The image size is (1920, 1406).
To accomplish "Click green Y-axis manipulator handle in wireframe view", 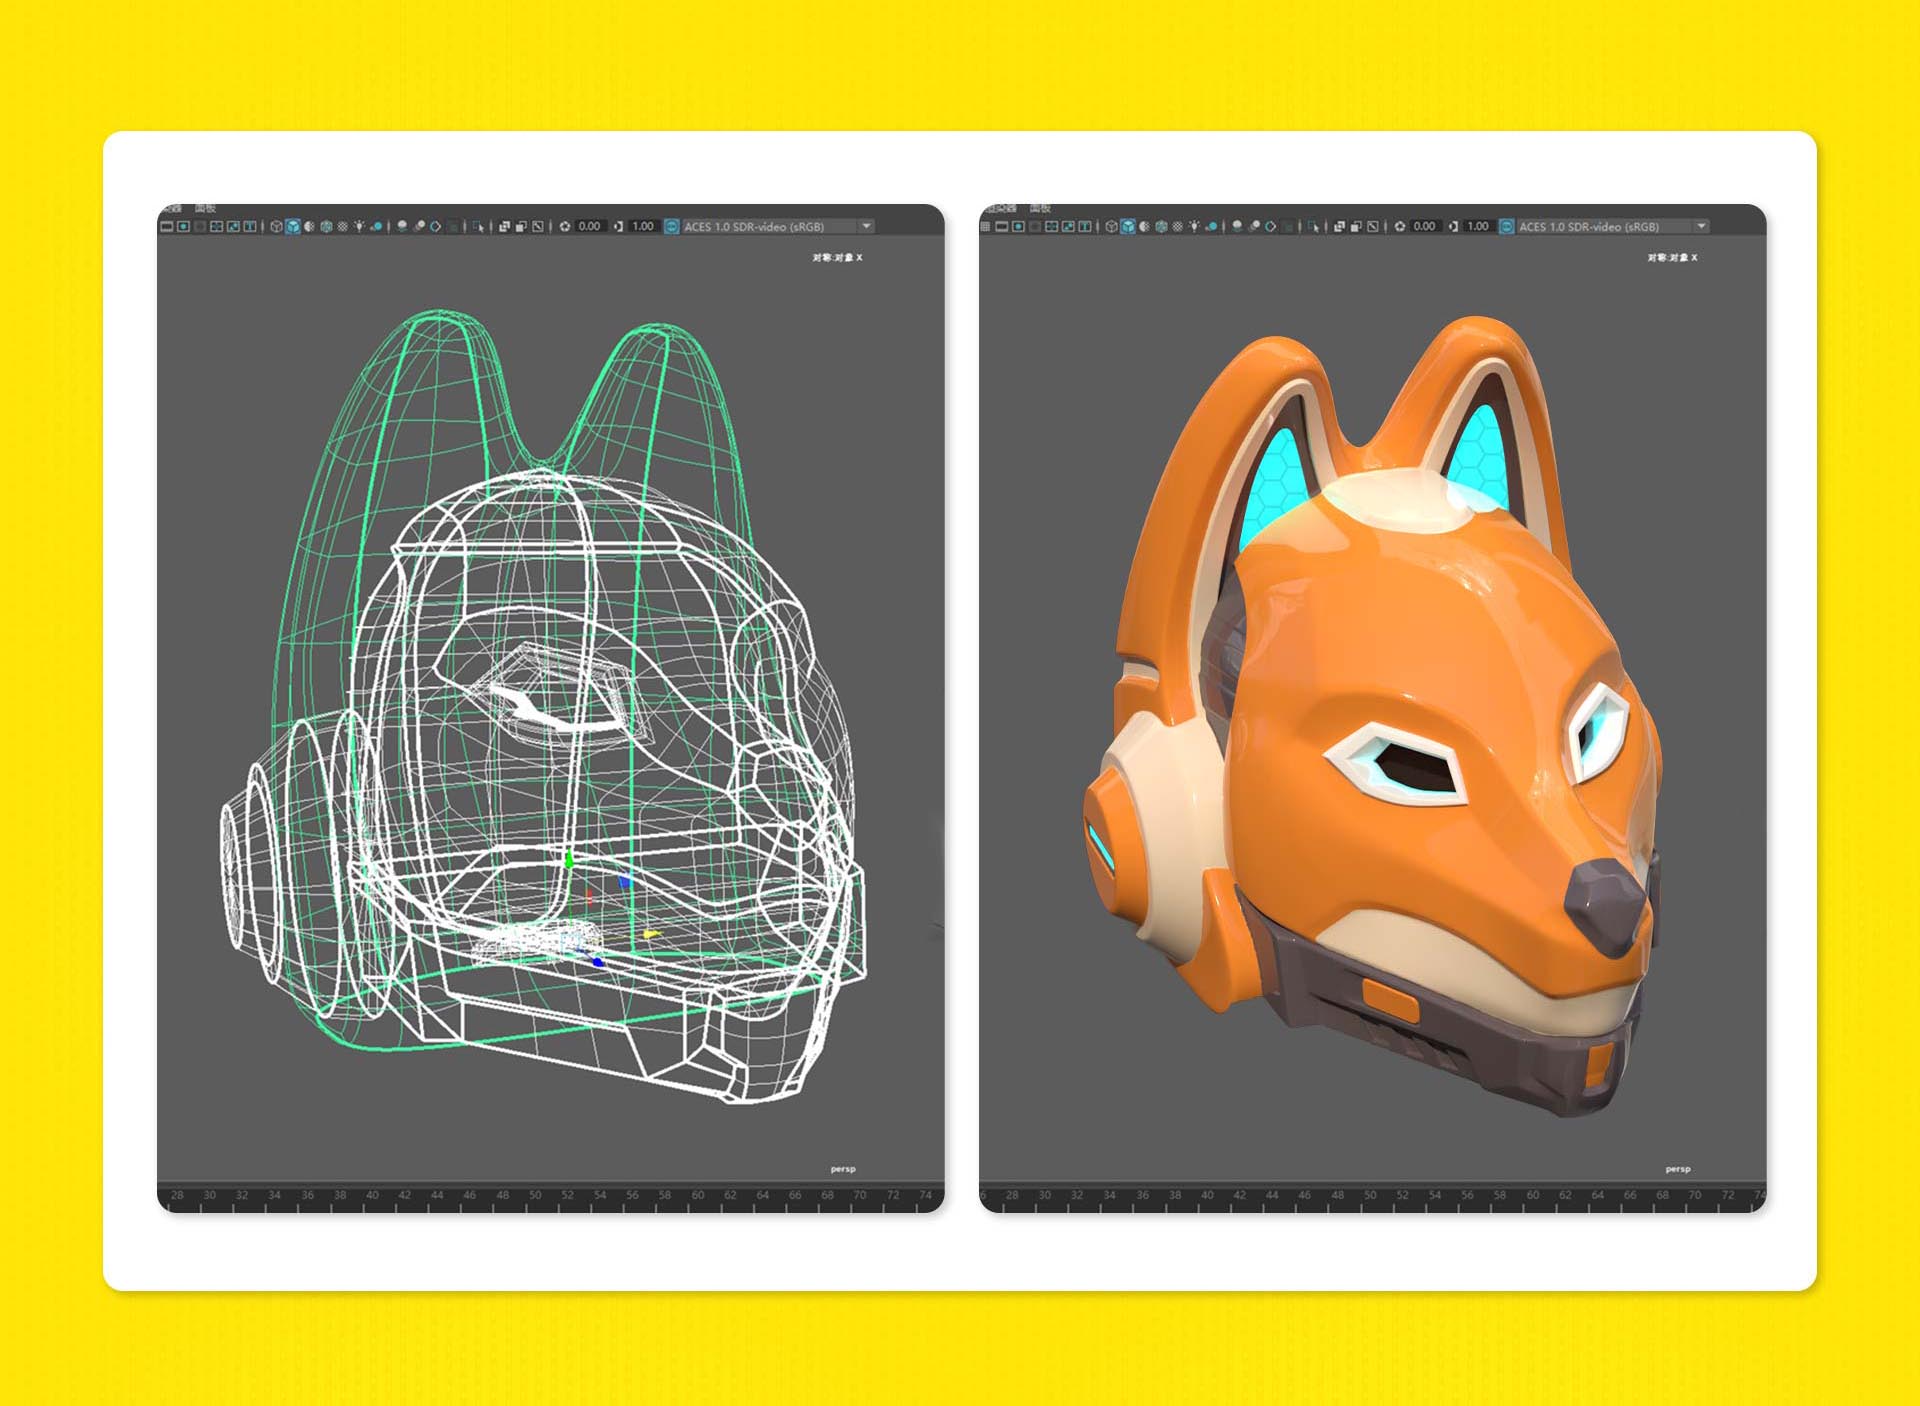I will [x=569, y=859].
